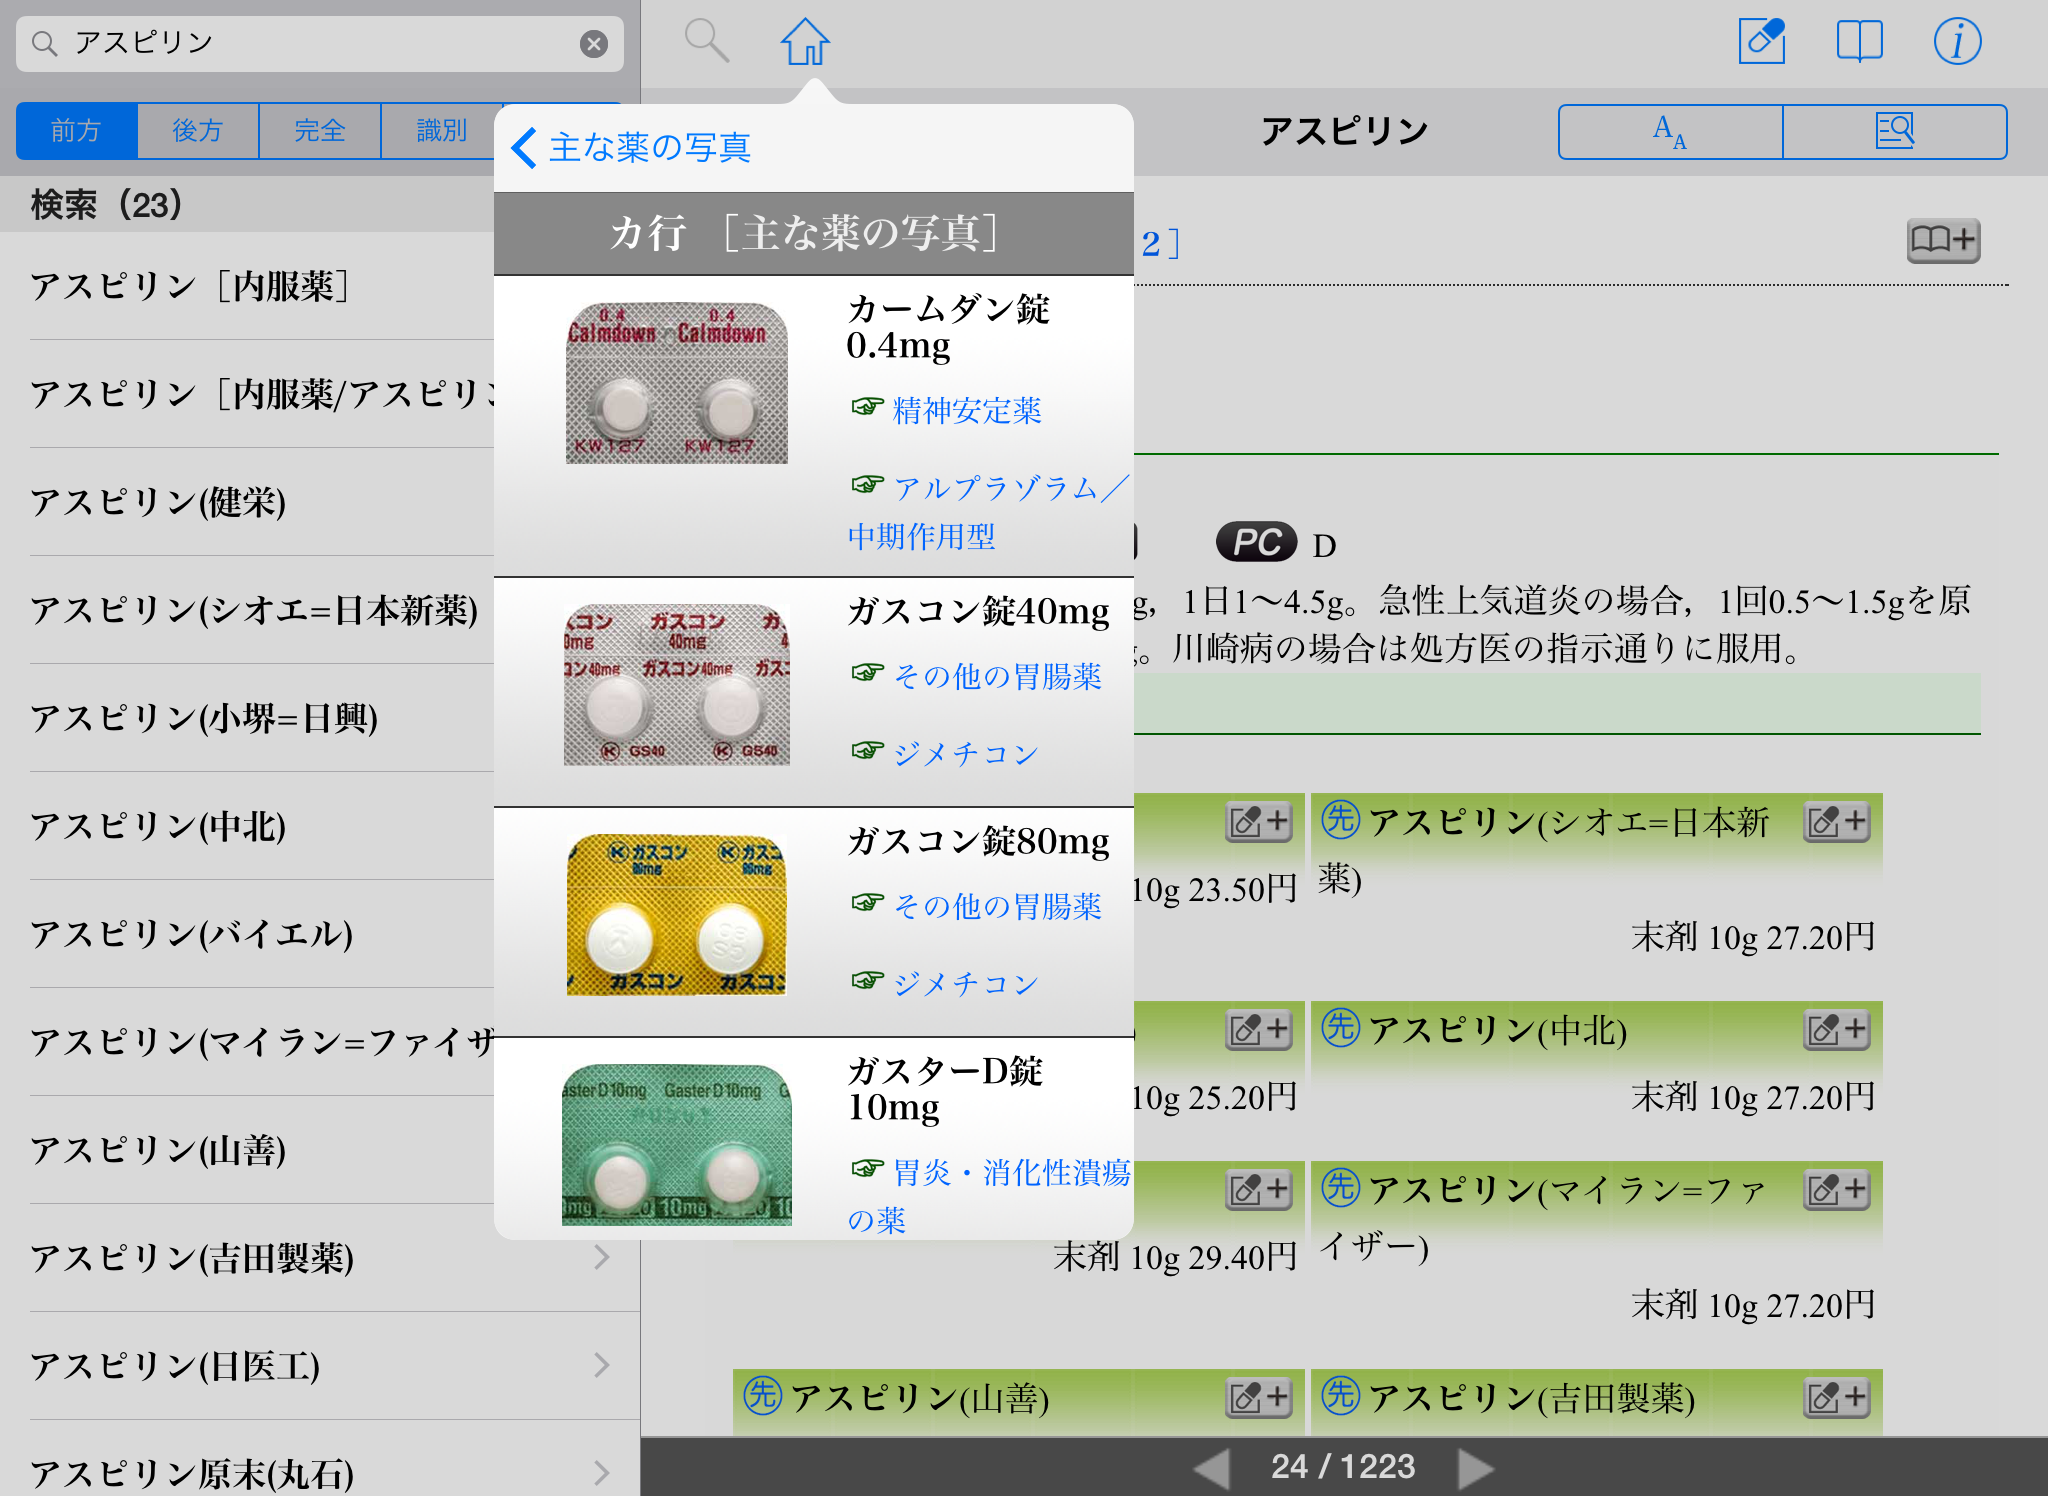Expand アスピリン(日医工) list entry chevron
2048x1496 pixels.
[x=601, y=1365]
